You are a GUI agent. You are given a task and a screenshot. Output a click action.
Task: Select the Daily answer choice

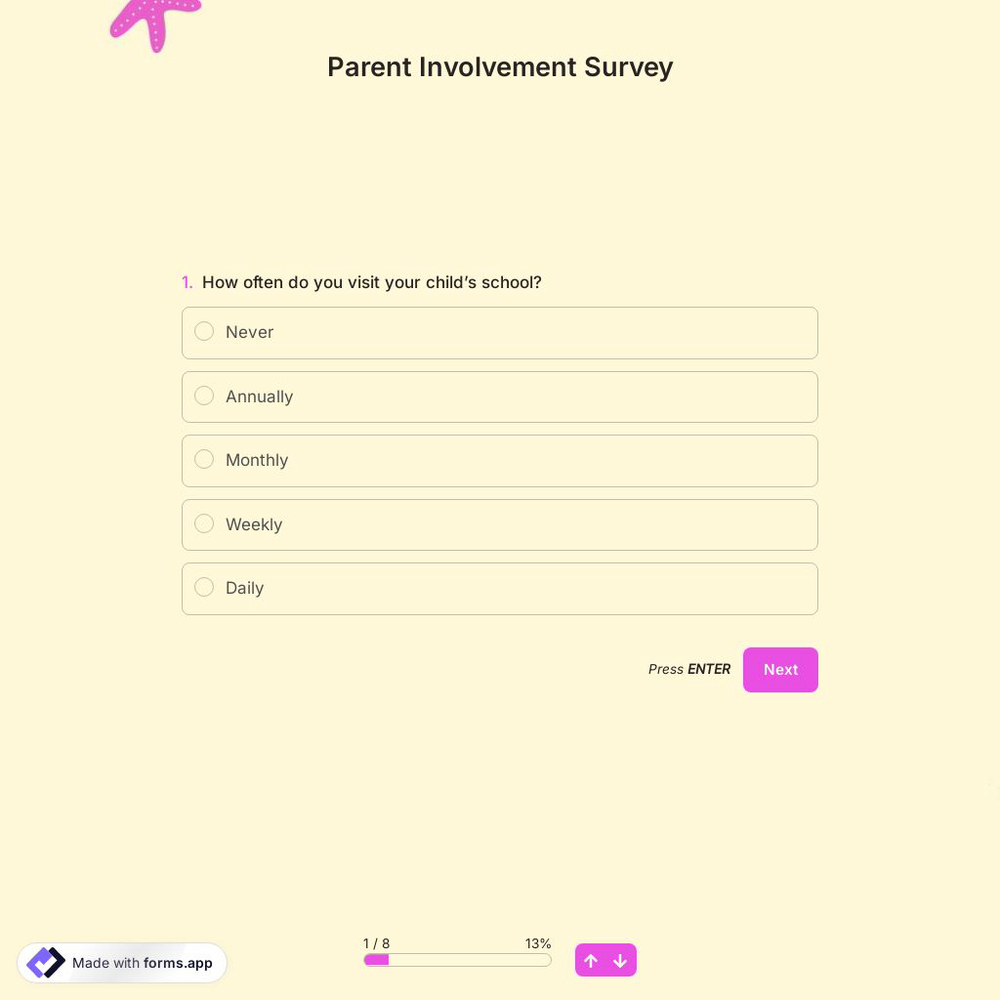pos(500,588)
